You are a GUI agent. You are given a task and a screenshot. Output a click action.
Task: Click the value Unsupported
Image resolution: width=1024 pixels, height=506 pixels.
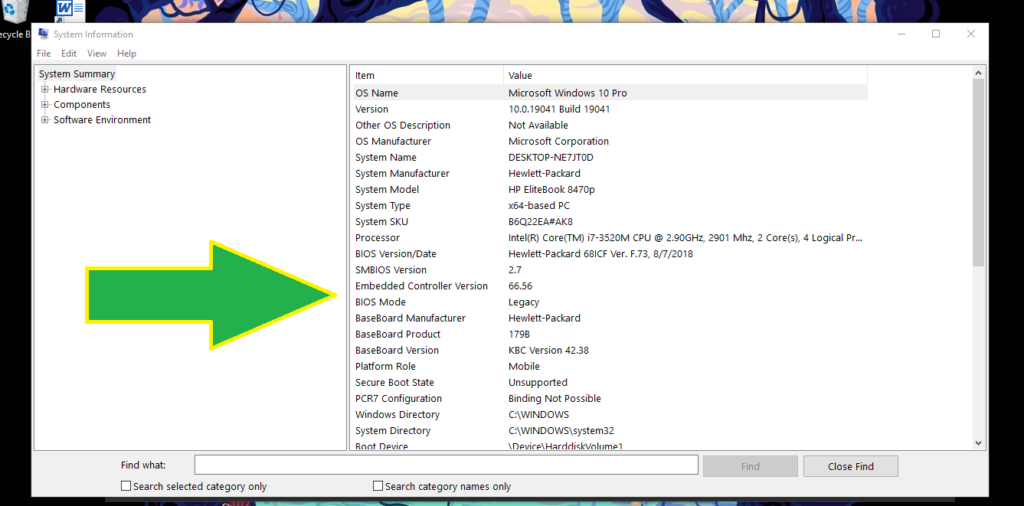[x=537, y=383]
